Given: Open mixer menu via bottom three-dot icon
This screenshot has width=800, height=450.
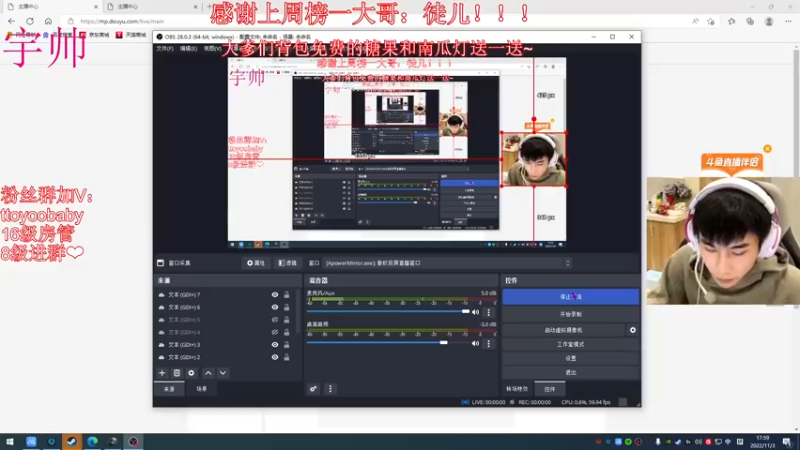Looking at the screenshot, I should pyautogui.click(x=330, y=389).
